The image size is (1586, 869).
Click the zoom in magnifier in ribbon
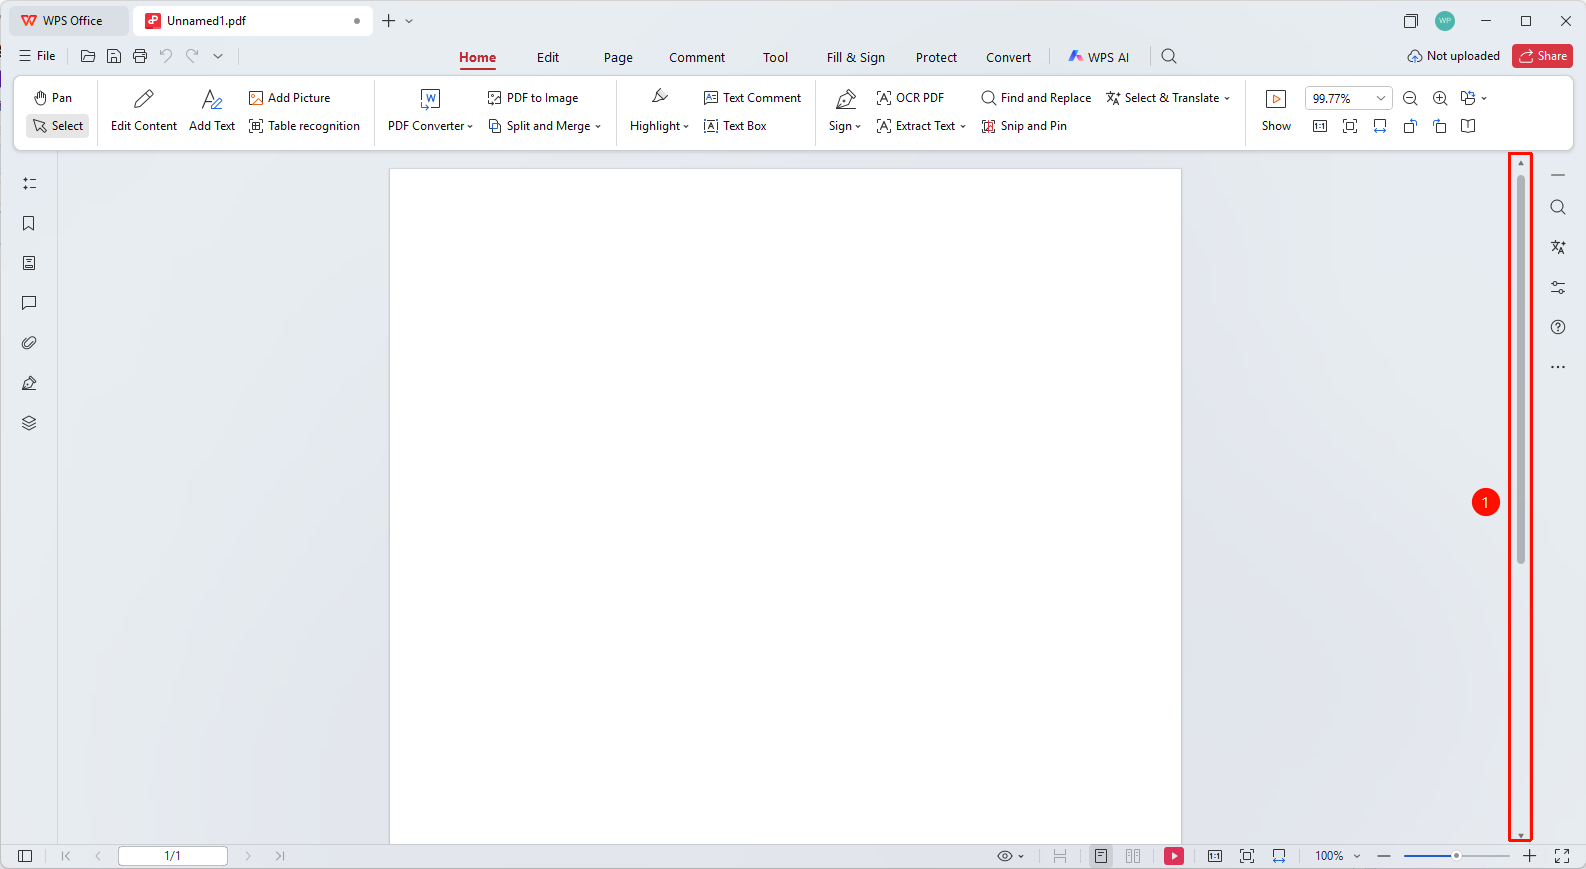(x=1440, y=98)
